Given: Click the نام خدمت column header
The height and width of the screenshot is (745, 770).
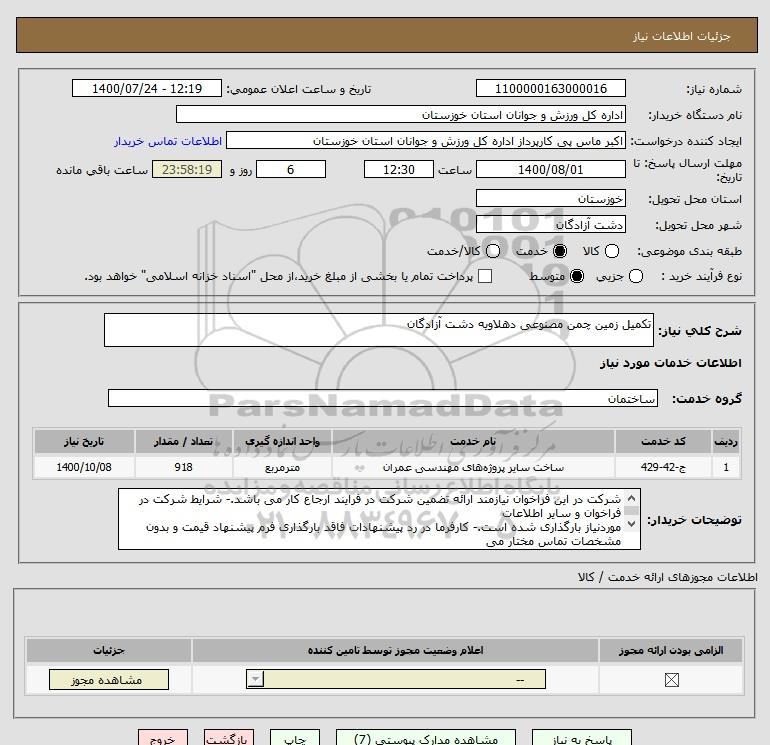Looking at the screenshot, I should 473,441.
